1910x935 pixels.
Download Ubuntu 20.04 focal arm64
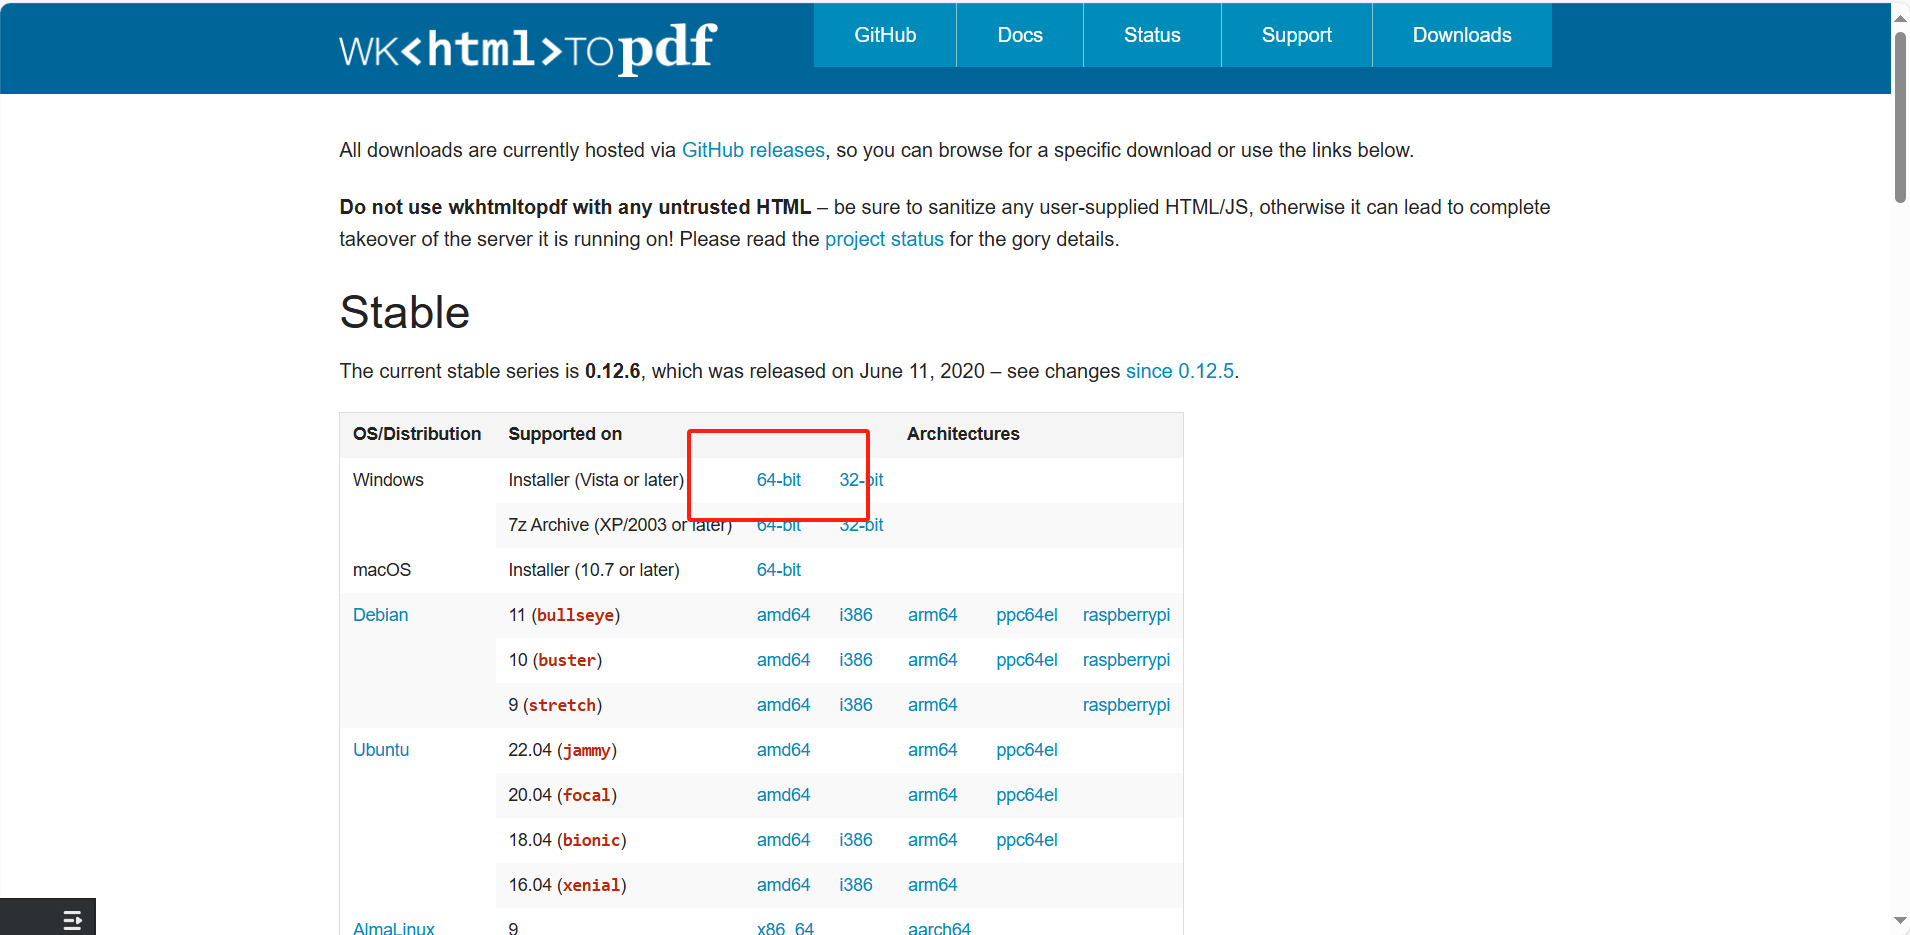tap(932, 795)
